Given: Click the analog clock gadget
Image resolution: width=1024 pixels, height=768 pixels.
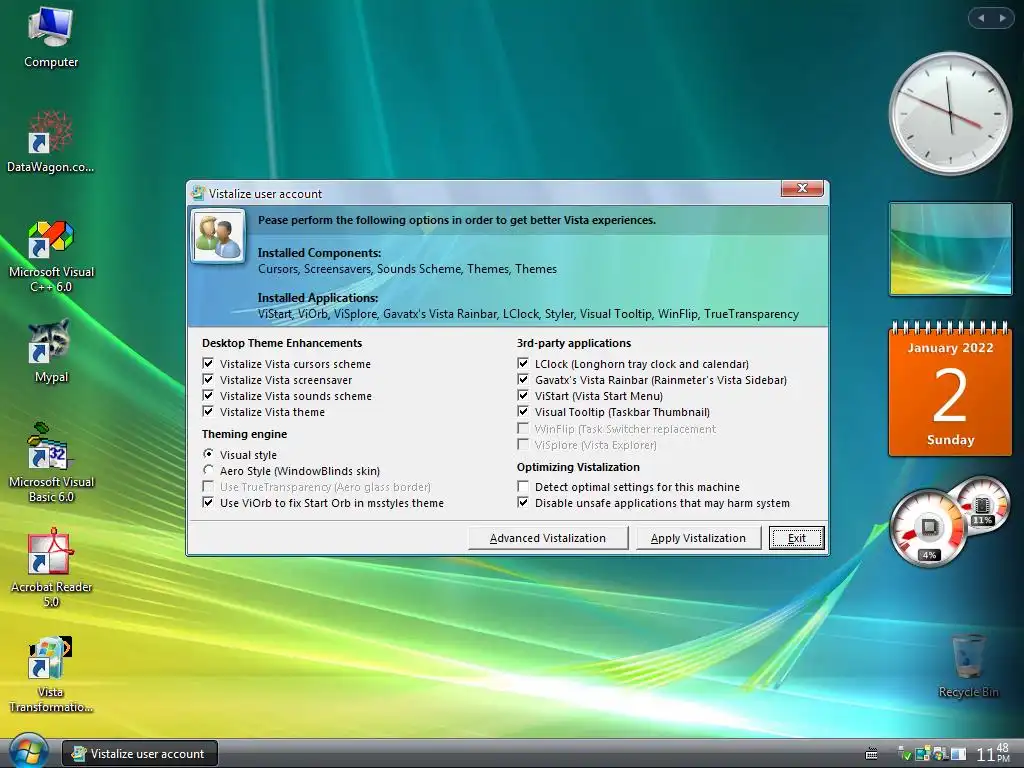Looking at the screenshot, I should (x=950, y=114).
